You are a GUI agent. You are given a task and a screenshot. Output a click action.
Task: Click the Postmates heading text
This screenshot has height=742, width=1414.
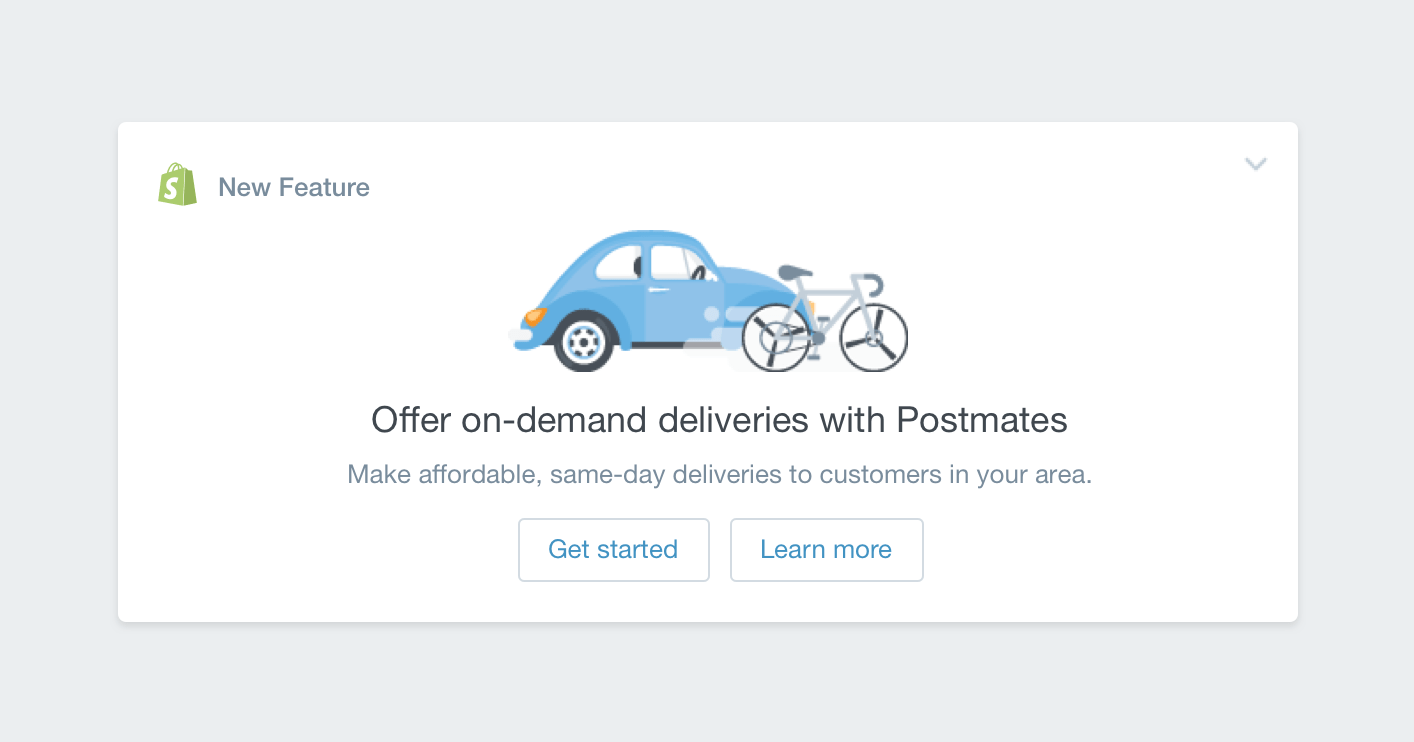coord(719,420)
